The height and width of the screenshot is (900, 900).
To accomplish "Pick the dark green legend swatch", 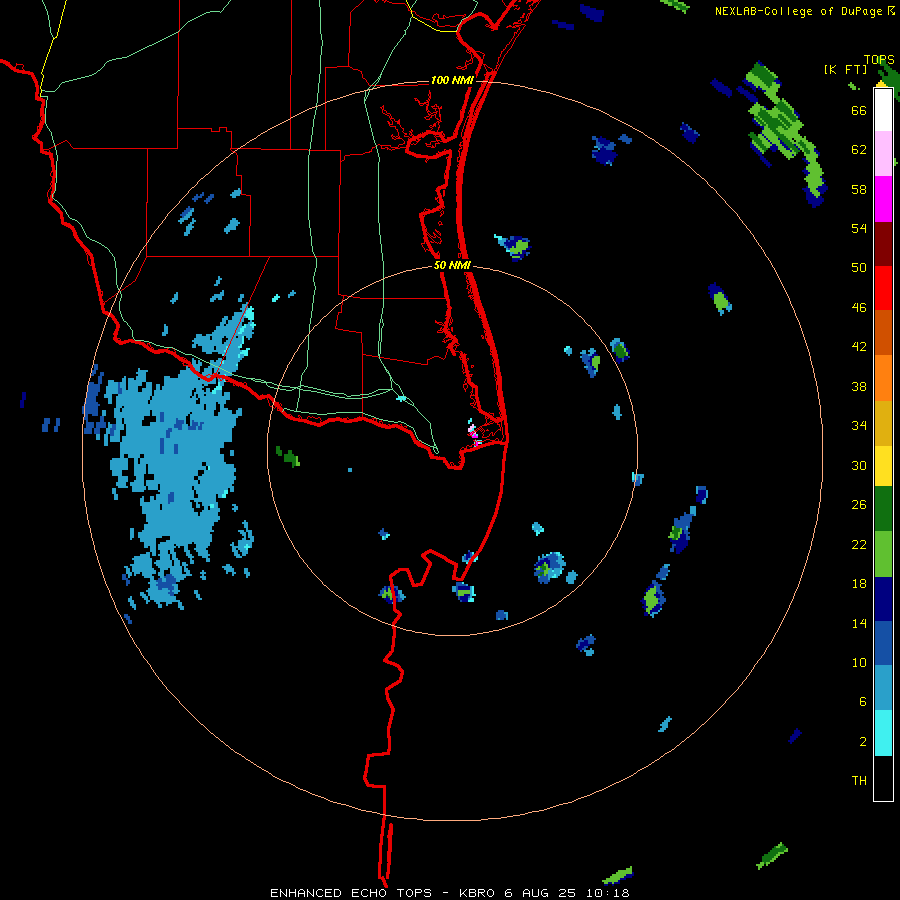I will (883, 509).
